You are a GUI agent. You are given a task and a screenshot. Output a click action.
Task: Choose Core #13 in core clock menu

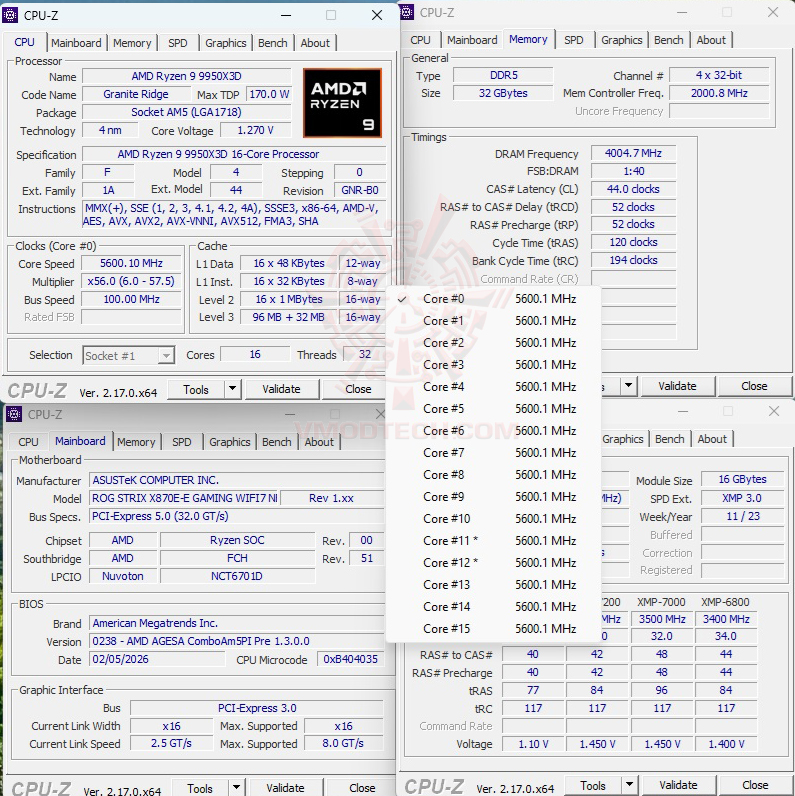[493, 585]
